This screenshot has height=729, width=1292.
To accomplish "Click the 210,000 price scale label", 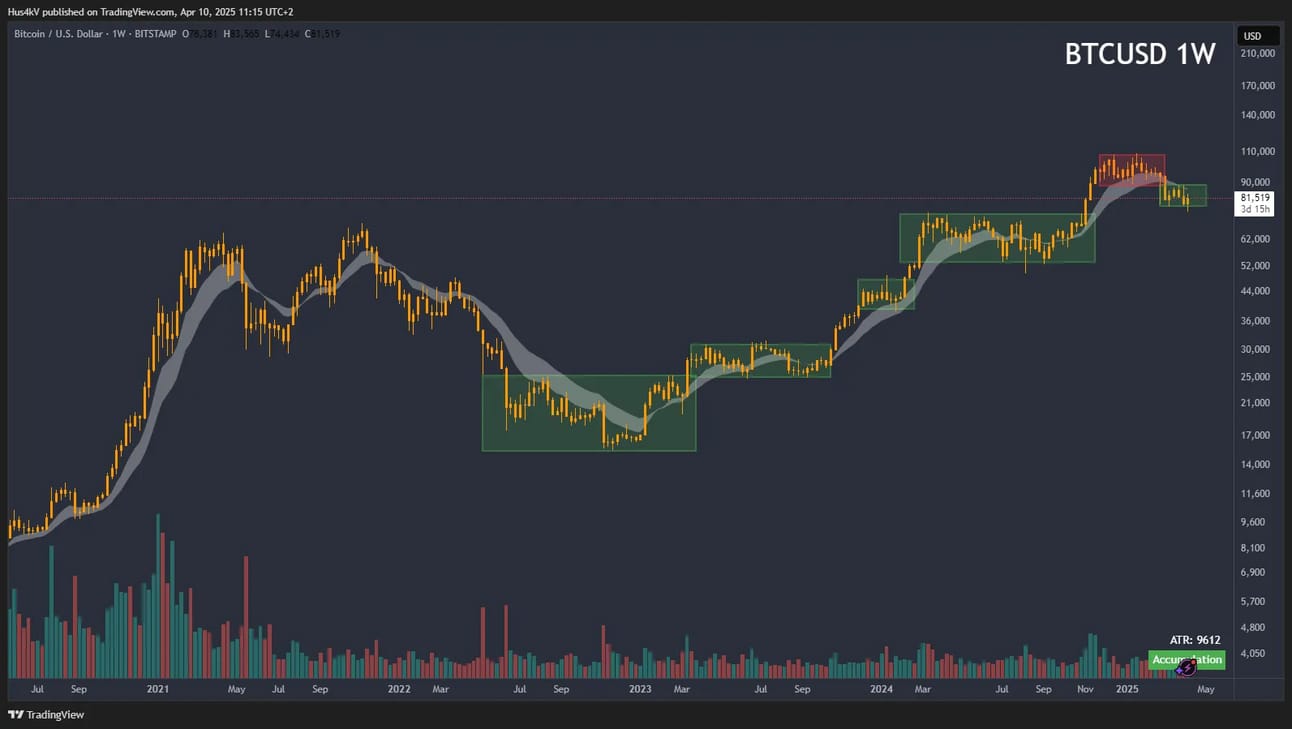I will (1257, 53).
